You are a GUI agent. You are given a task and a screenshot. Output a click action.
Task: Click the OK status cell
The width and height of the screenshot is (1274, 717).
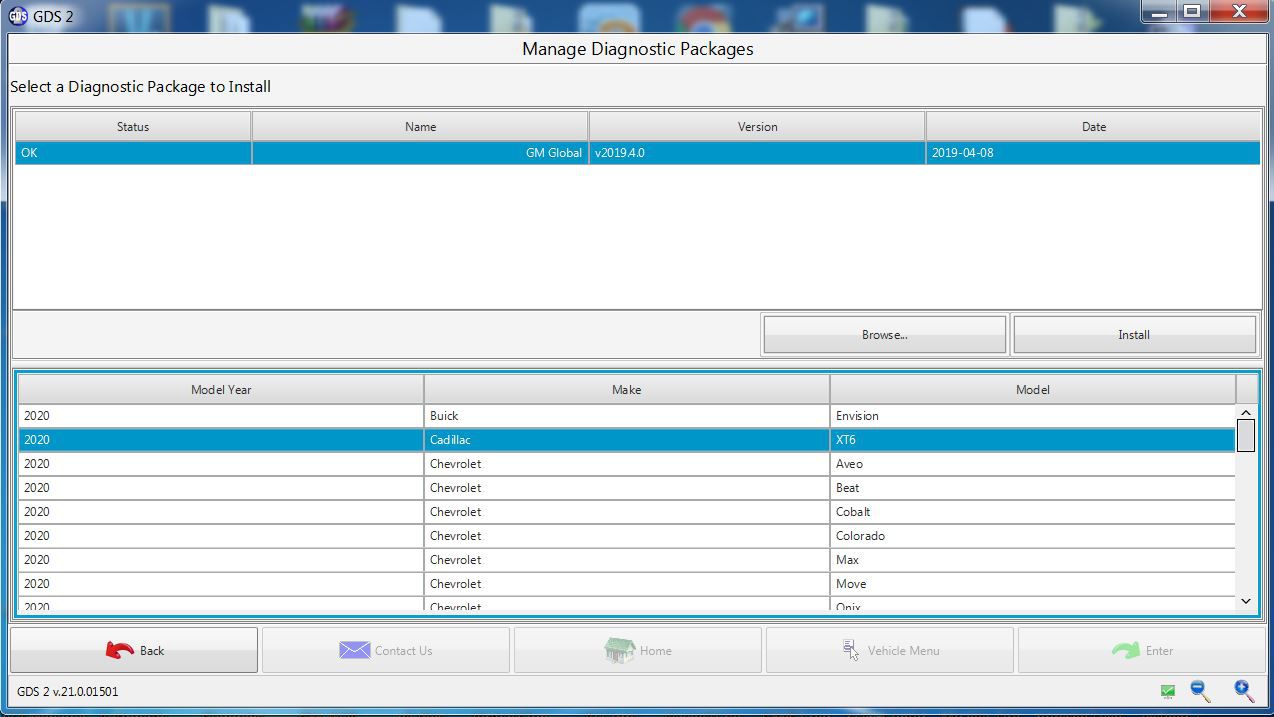(x=133, y=153)
